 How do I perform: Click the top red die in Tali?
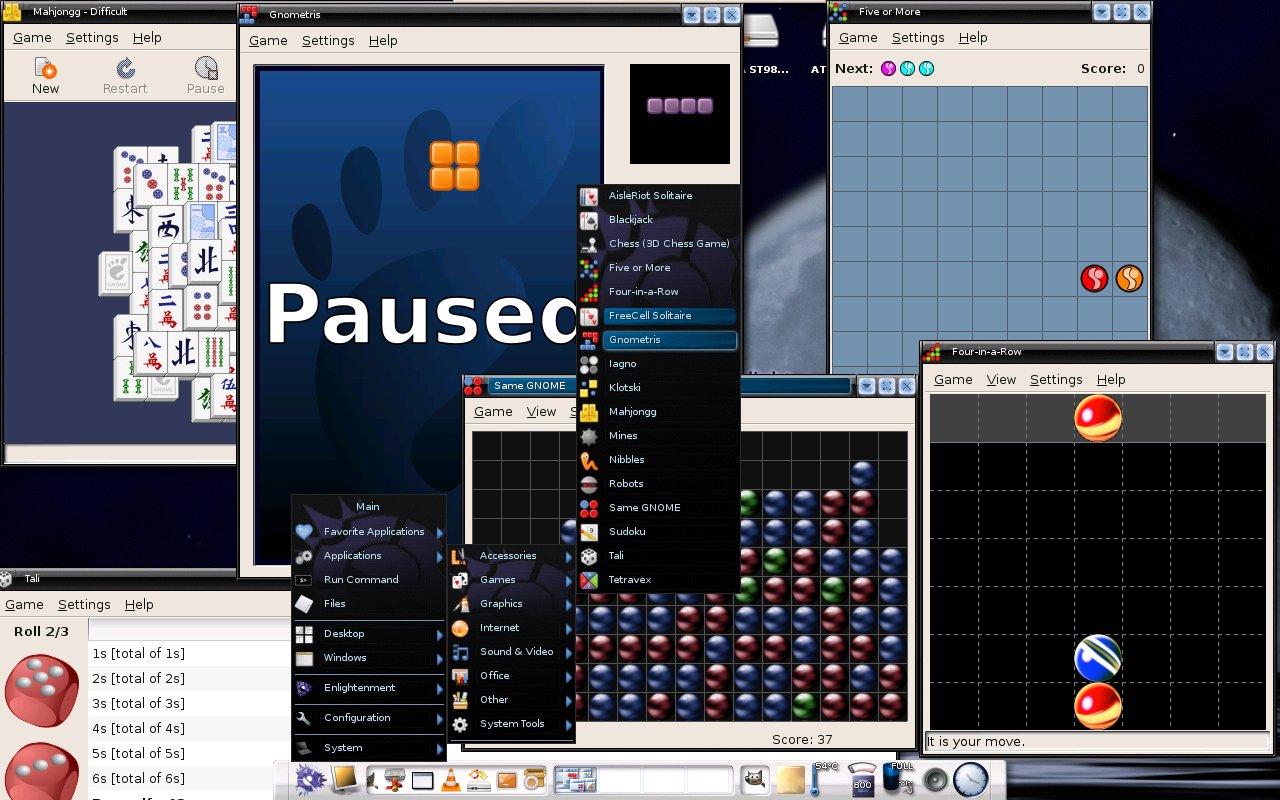coord(42,690)
